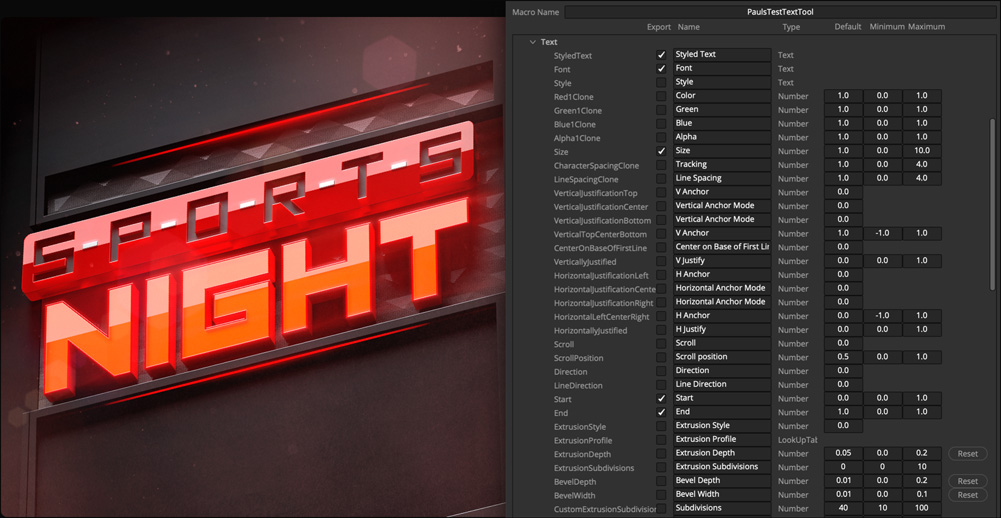
Task: Uncheck the Font export checkbox
Action: click(x=661, y=69)
